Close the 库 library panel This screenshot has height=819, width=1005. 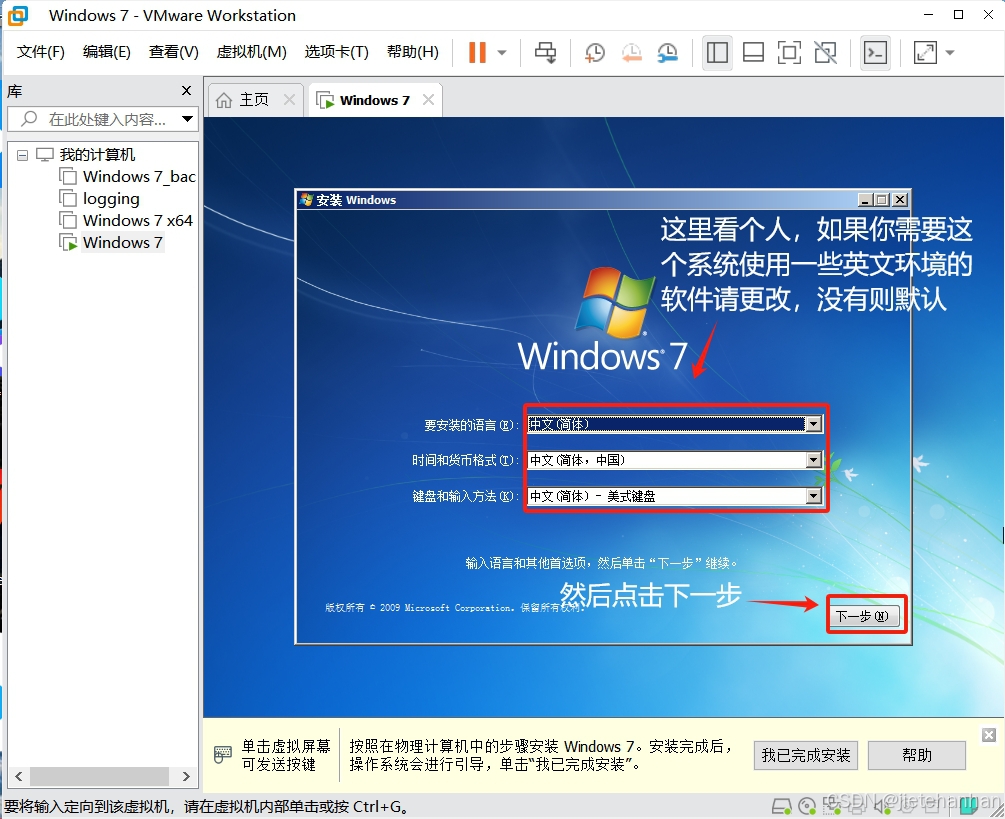[x=187, y=90]
